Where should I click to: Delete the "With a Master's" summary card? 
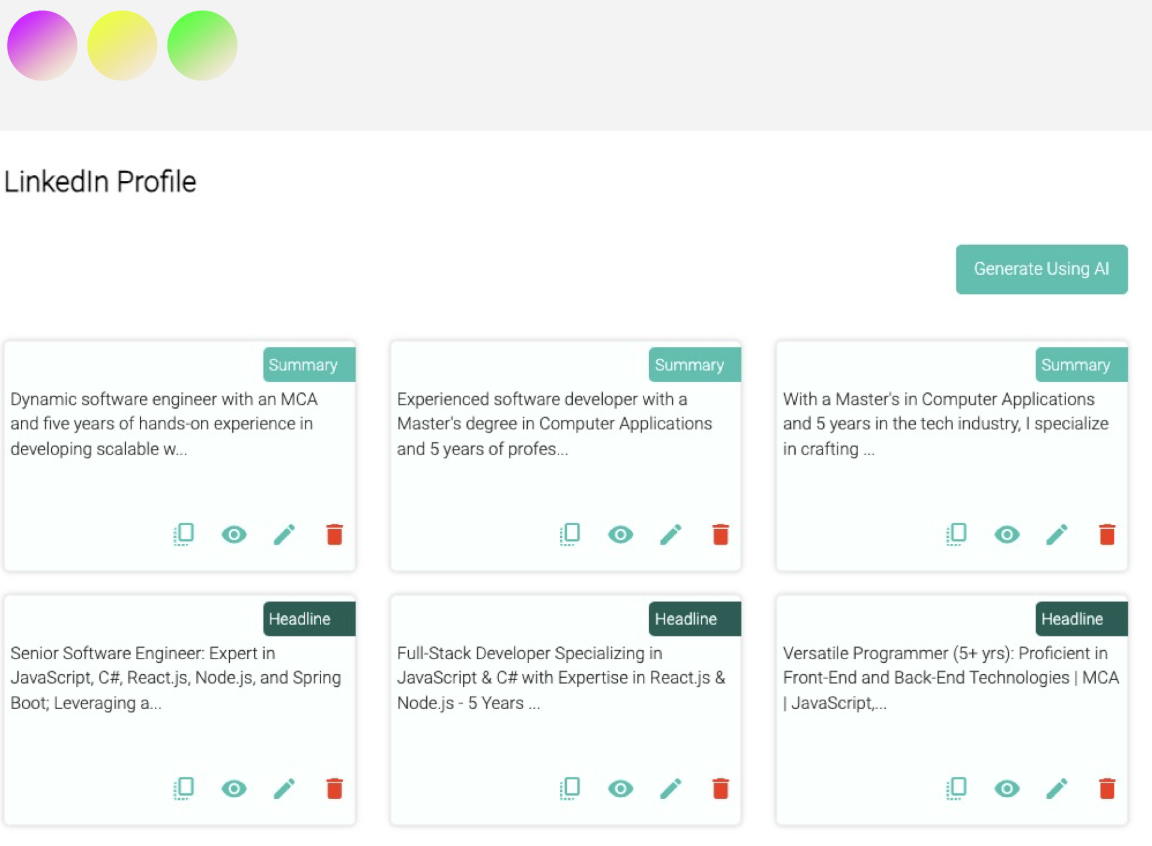click(x=1107, y=534)
